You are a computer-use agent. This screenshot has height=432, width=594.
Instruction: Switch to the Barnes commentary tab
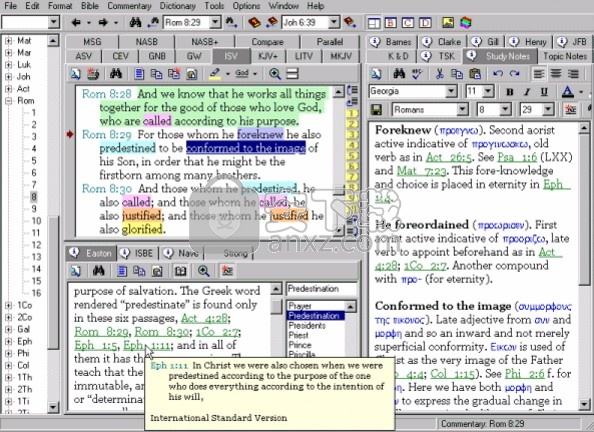391,42
